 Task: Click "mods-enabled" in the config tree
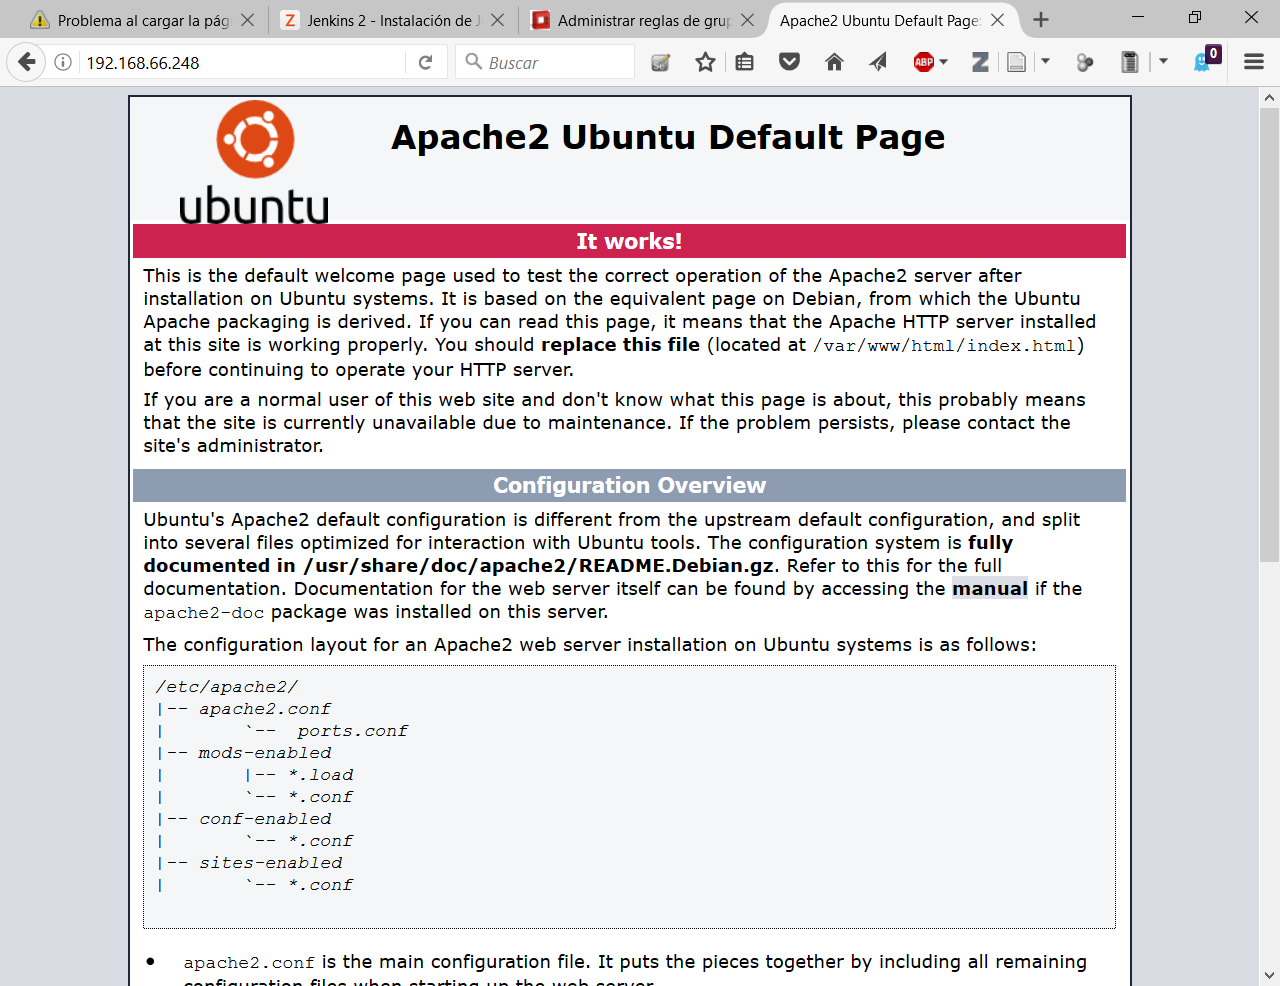tap(265, 753)
